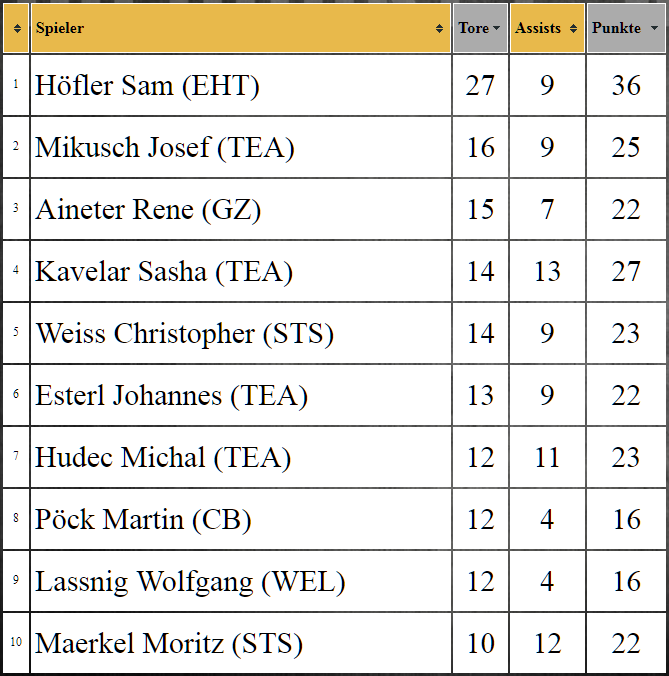Select player Höfler Sam (EHT)
This screenshot has height=676, width=669.
(x=147, y=85)
